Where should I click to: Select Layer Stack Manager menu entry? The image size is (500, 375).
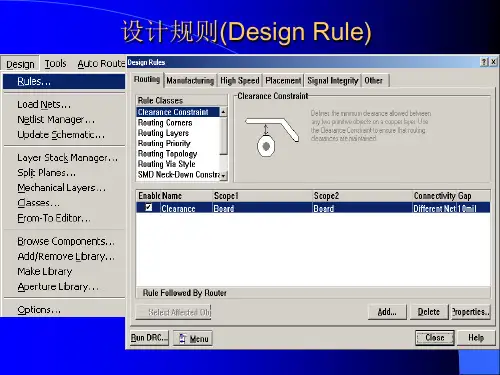tap(67, 158)
